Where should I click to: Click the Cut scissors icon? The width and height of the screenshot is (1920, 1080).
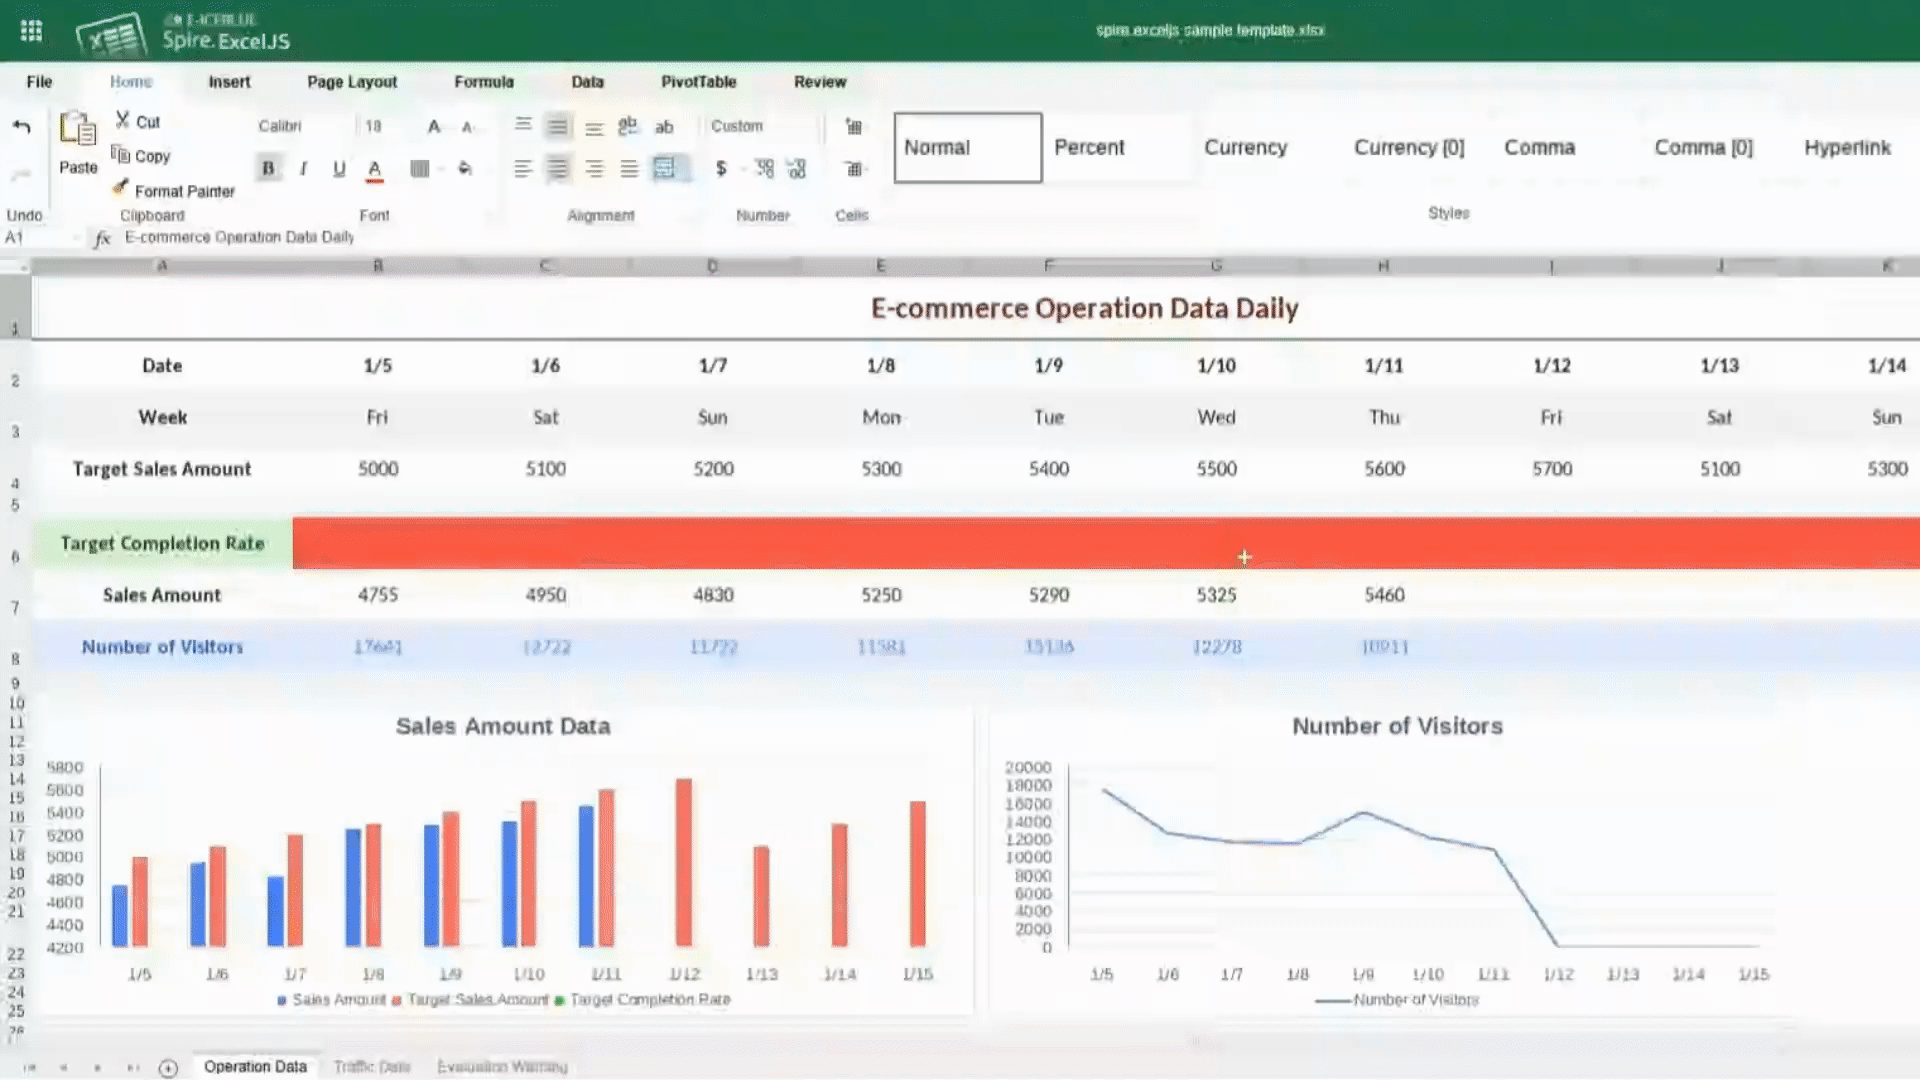tap(122, 121)
